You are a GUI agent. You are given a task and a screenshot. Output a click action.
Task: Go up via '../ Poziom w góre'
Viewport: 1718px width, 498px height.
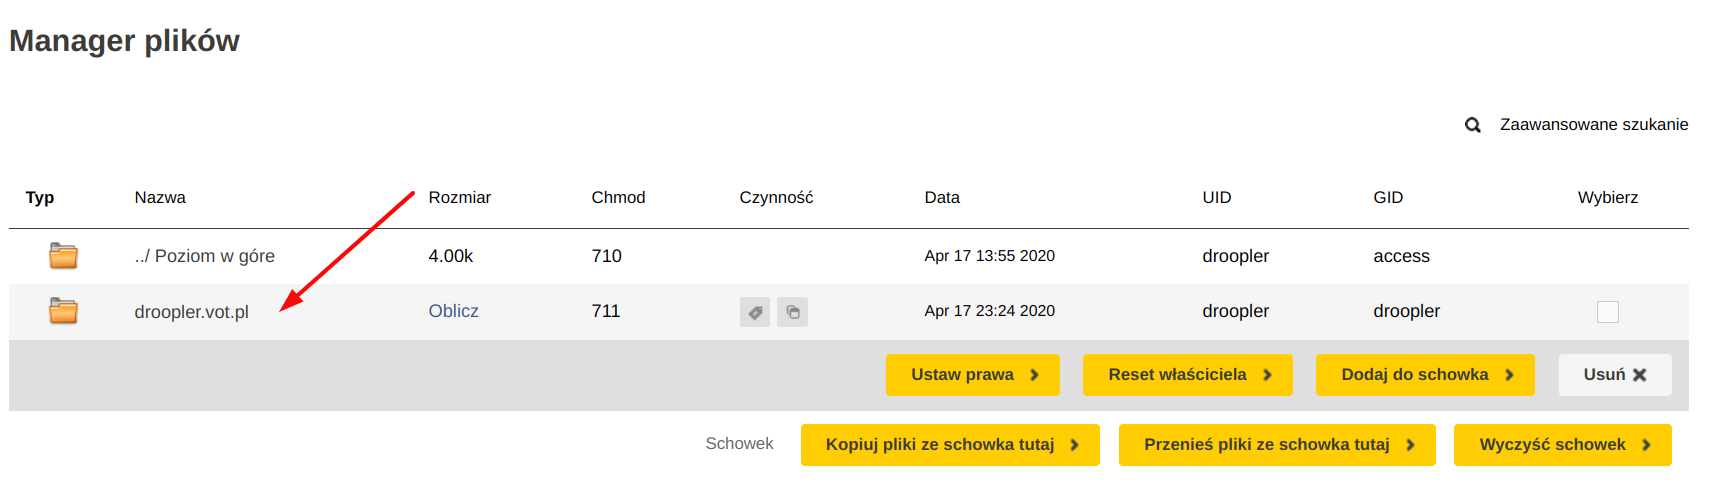coord(205,256)
